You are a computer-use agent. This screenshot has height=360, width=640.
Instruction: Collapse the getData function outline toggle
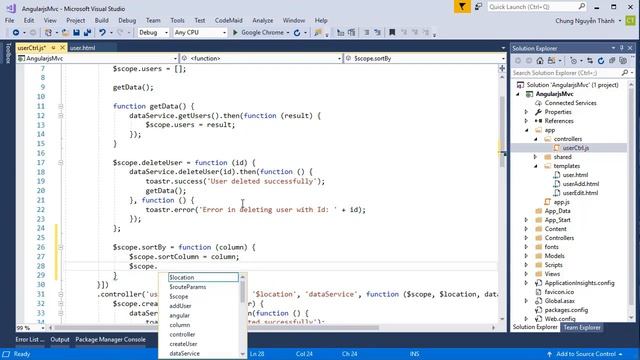coord(60,107)
